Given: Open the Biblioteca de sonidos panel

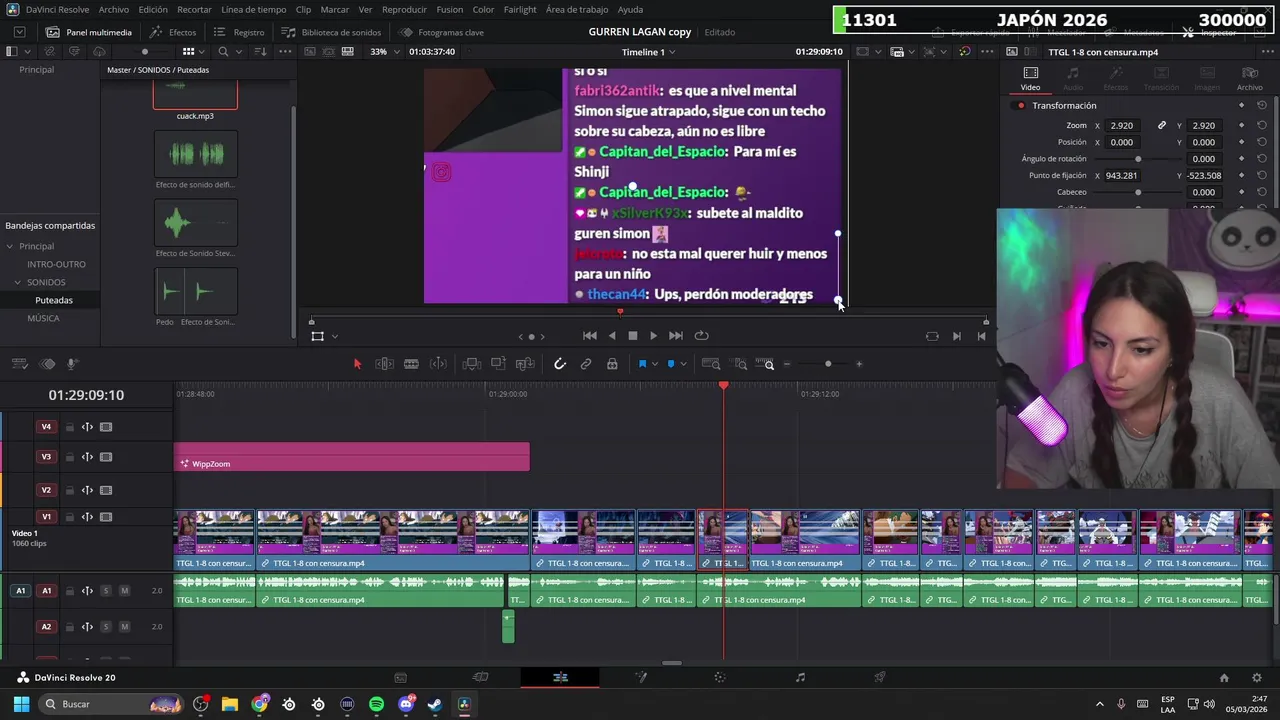Looking at the screenshot, I should [x=332, y=32].
